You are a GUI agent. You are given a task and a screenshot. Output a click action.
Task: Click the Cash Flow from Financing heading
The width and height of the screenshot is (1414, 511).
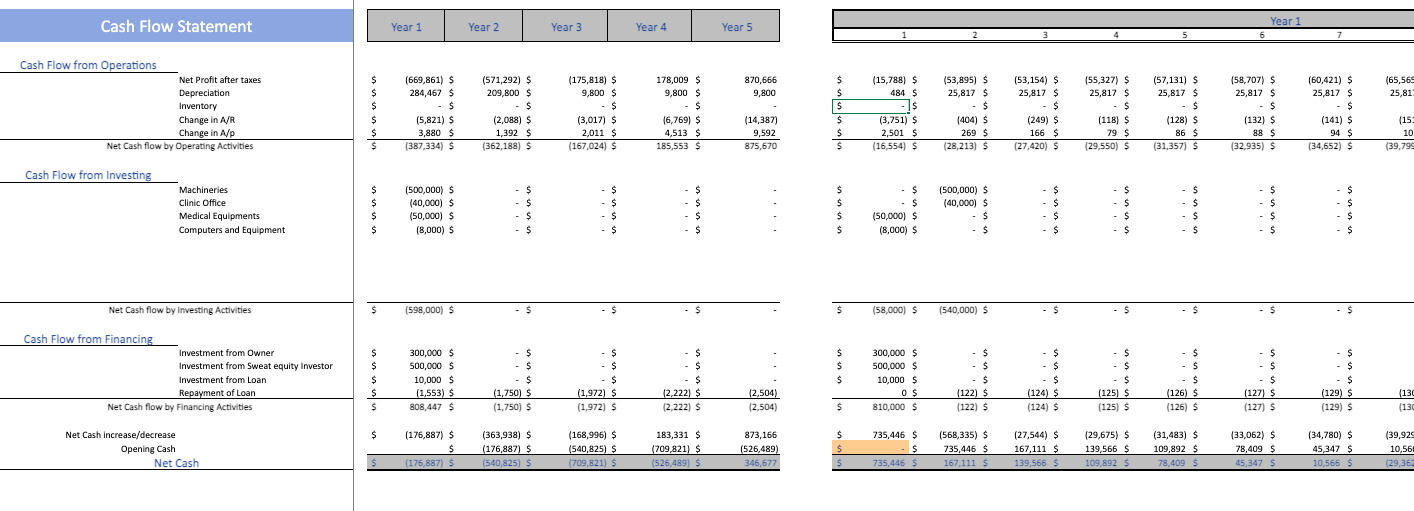88,339
